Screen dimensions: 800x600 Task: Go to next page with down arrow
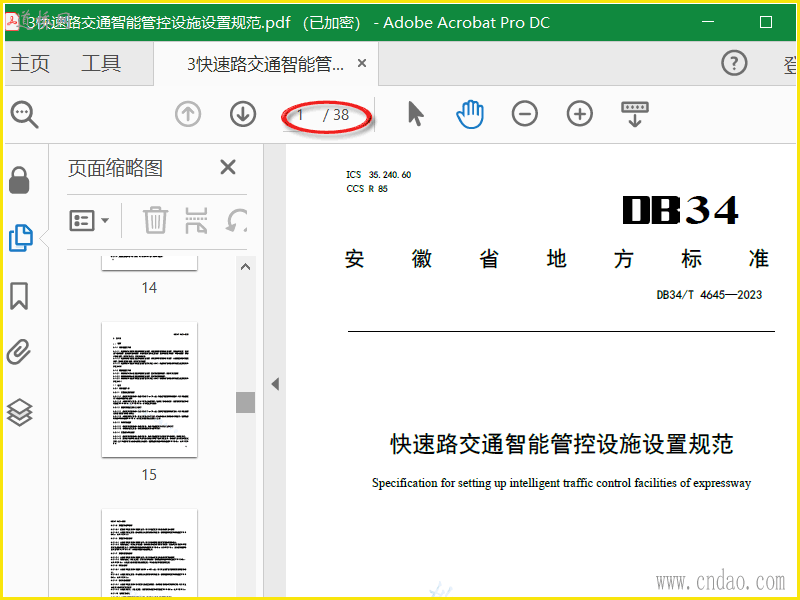[x=243, y=114]
